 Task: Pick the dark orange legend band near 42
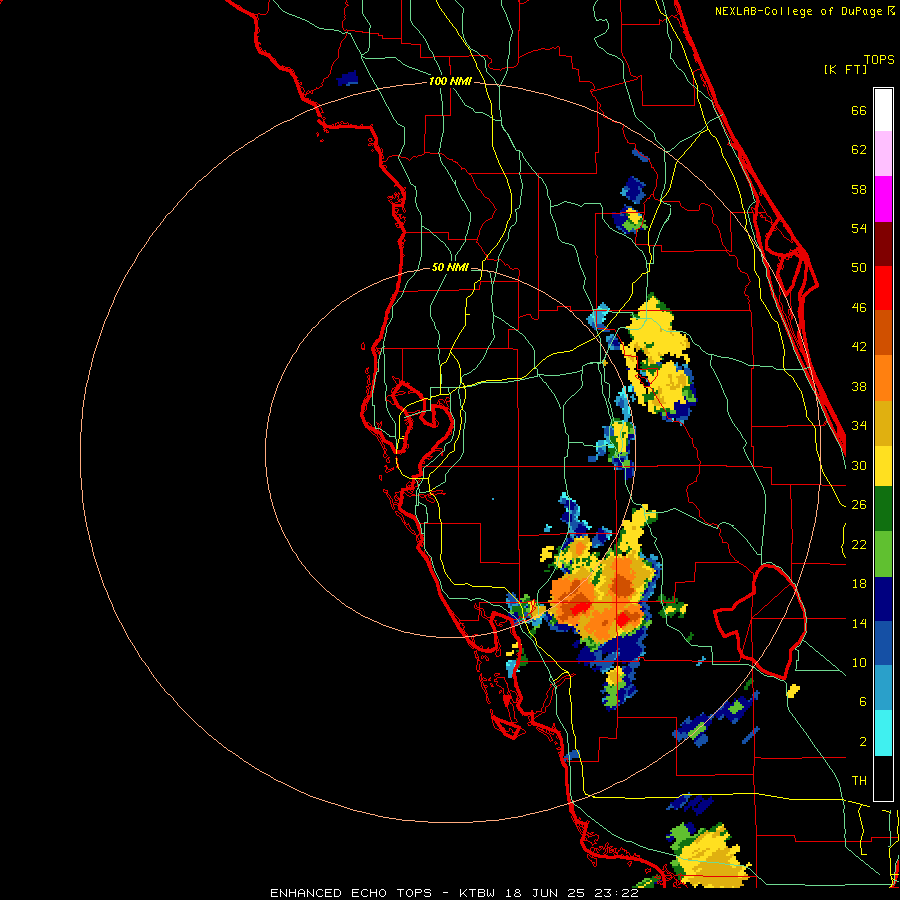[883, 332]
